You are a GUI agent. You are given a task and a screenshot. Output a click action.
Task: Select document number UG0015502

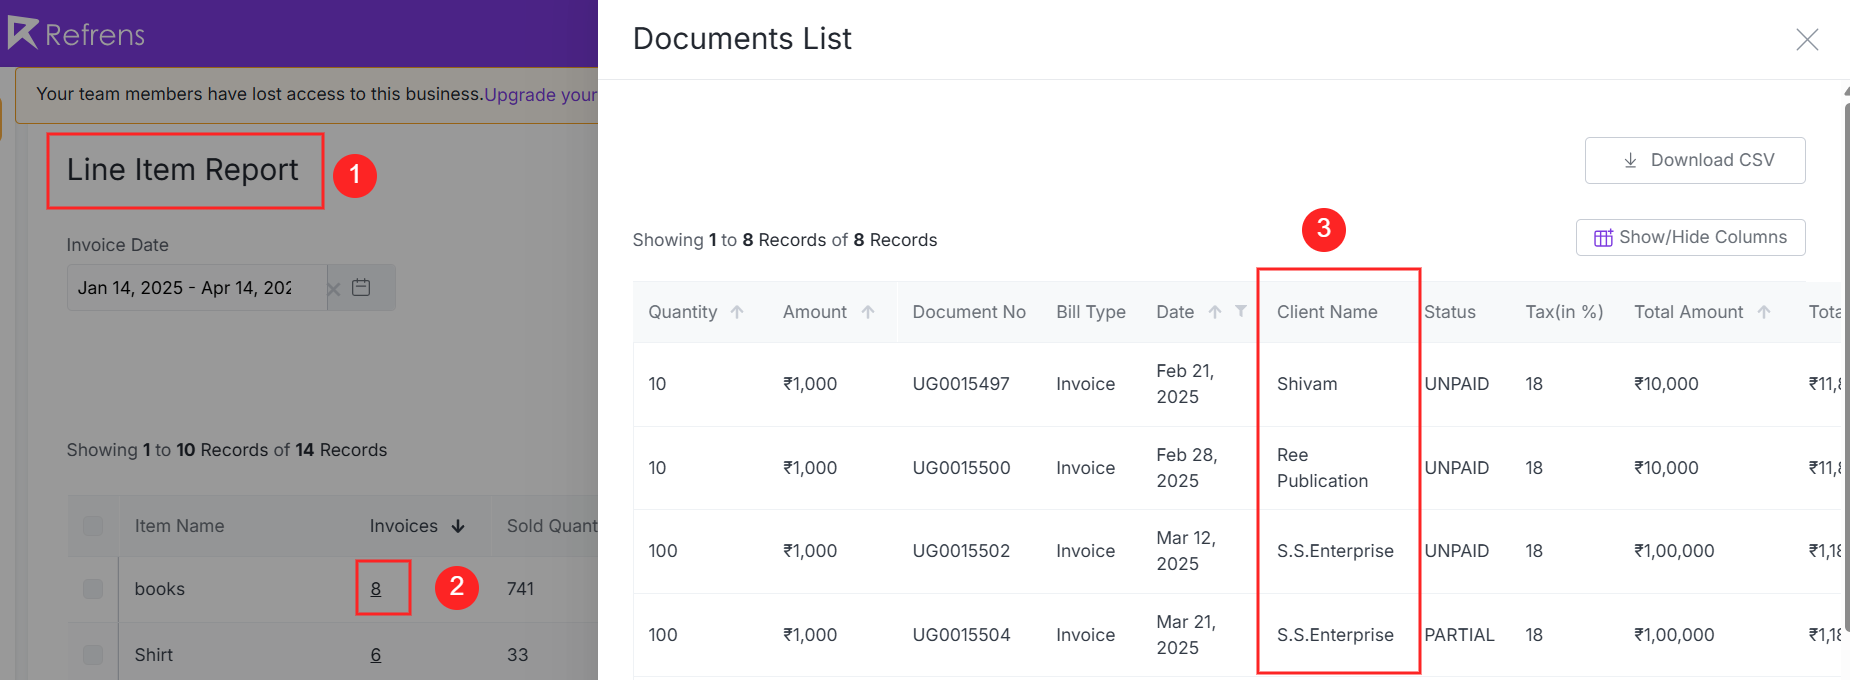click(961, 551)
